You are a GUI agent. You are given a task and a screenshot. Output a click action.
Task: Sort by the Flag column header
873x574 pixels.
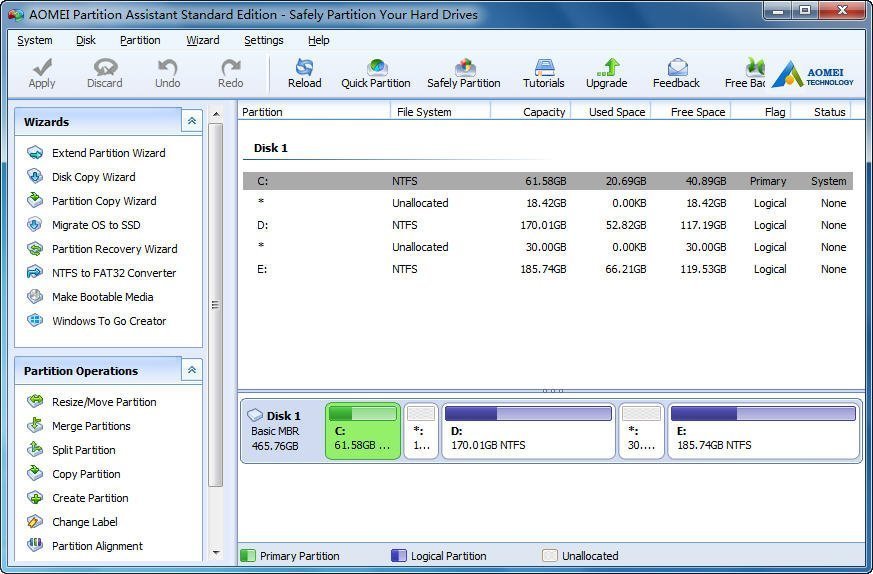[761, 112]
